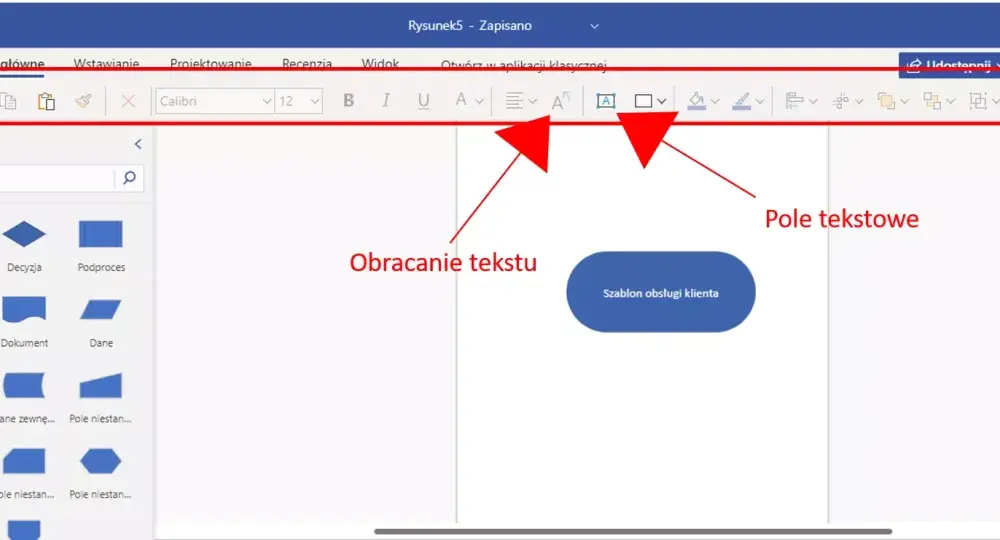The width and height of the screenshot is (1000, 540).
Task: Click the red X delete icon
Action: (128, 101)
